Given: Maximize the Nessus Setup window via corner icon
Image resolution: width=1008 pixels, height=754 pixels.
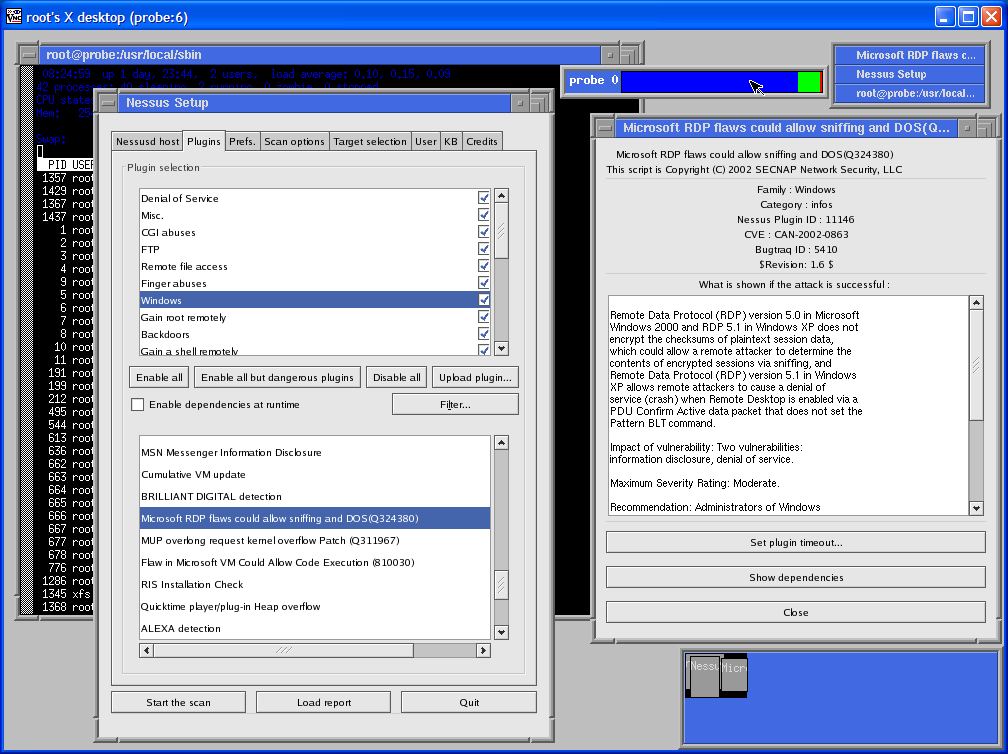Looking at the screenshot, I should point(539,103).
